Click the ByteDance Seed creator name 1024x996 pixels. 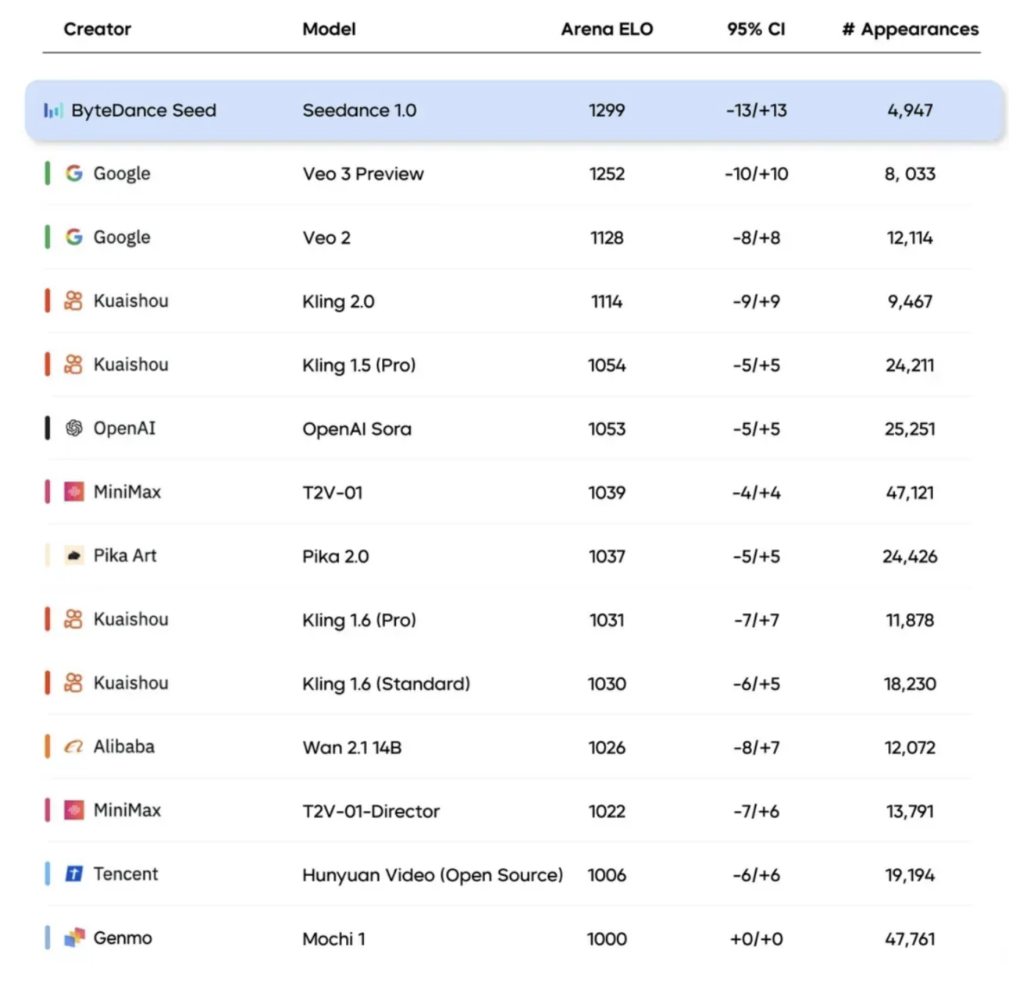click(x=144, y=110)
